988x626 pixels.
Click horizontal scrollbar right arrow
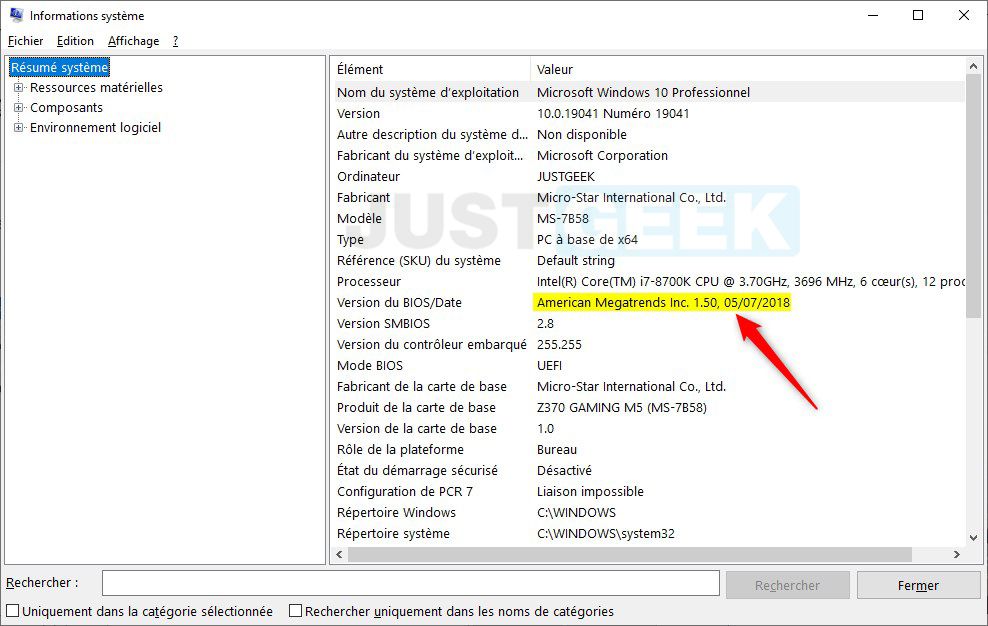point(956,555)
